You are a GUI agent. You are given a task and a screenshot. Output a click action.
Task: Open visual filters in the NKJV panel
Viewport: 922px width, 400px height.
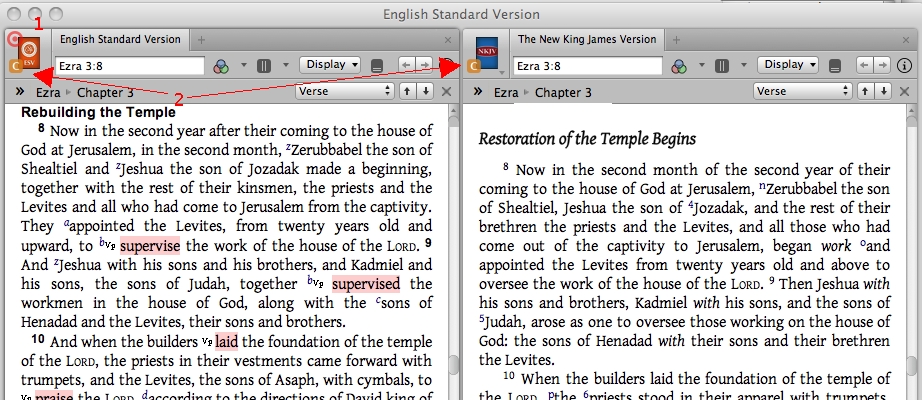click(679, 66)
